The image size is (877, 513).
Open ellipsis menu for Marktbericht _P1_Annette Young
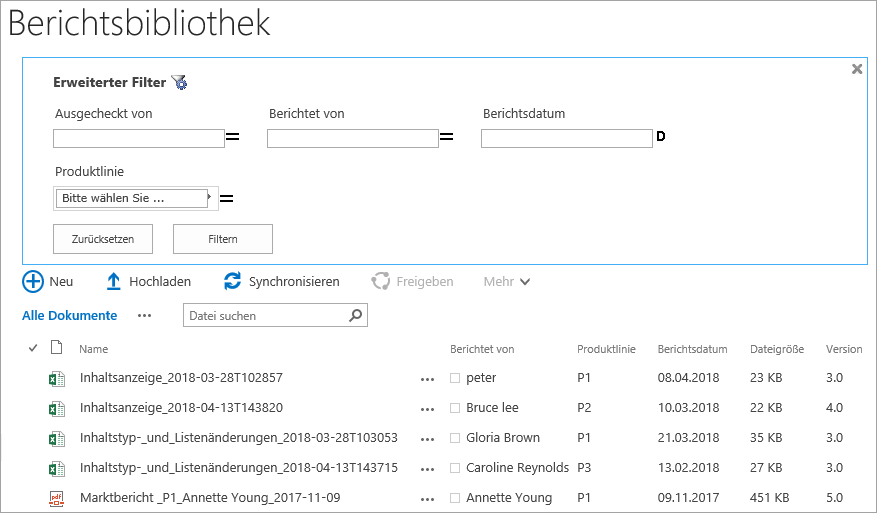pos(427,500)
